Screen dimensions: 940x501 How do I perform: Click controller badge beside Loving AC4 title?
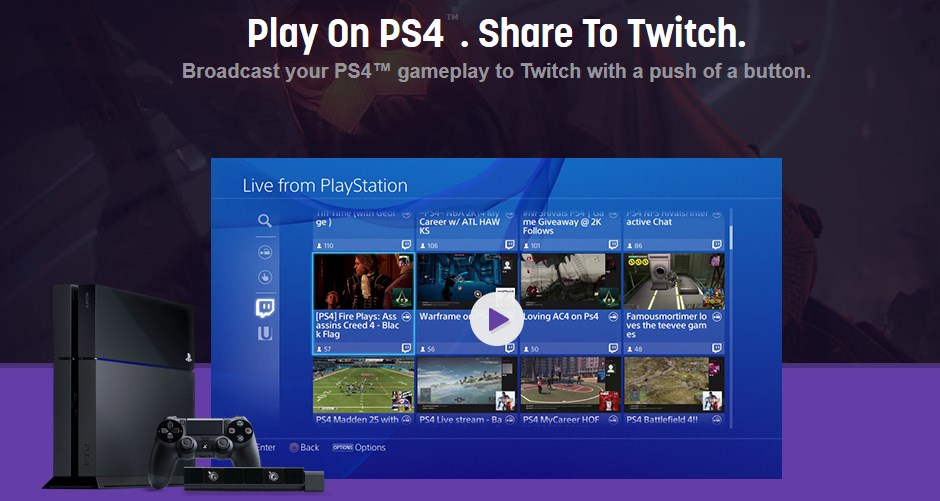(613, 316)
